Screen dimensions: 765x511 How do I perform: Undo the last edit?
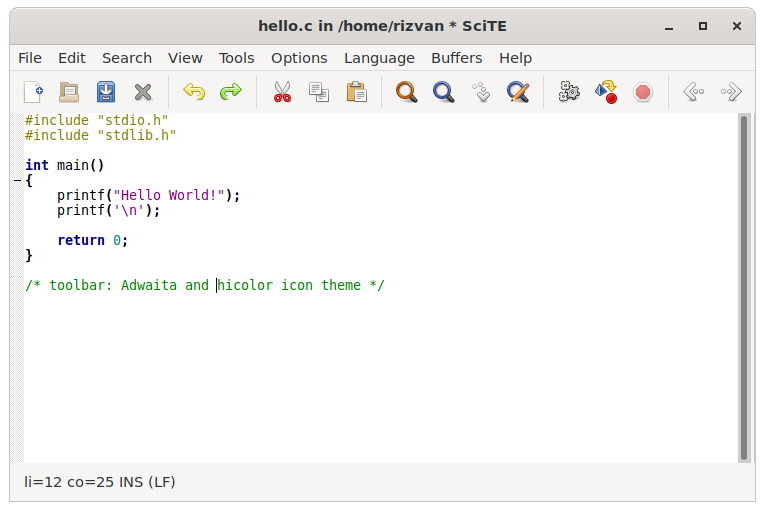point(193,92)
